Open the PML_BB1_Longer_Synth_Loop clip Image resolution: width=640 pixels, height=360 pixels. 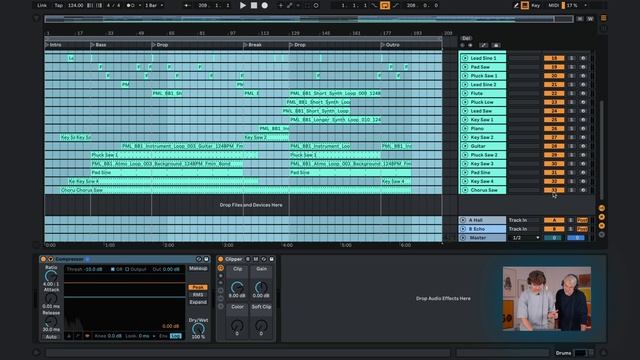[335, 120]
